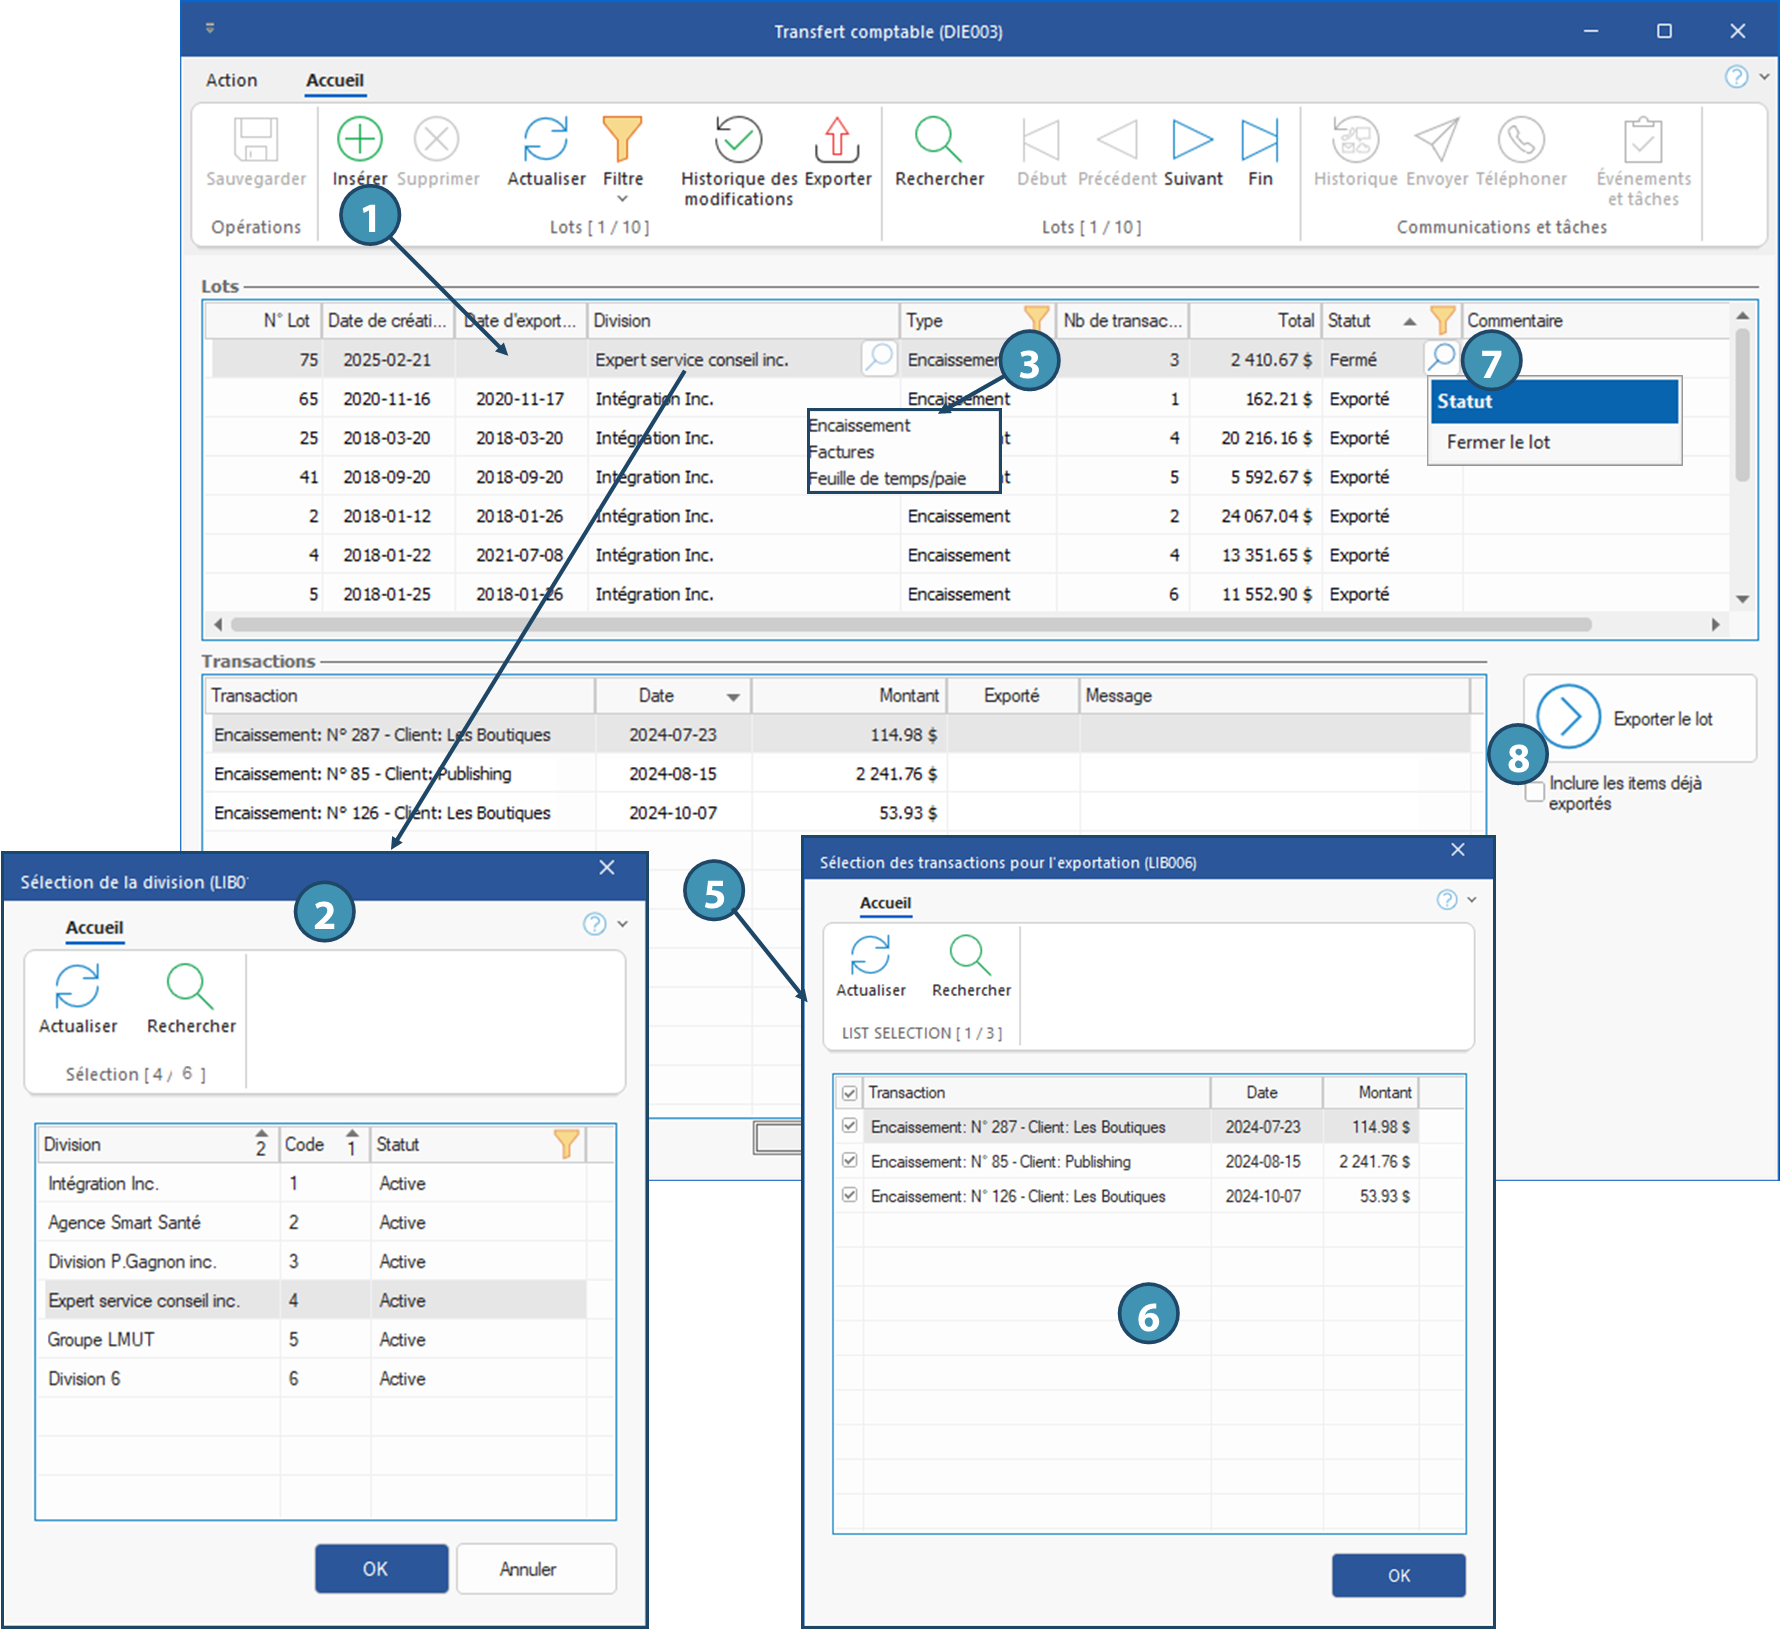Uncheck transaction Encaissement N° 287 checkbox

[850, 1126]
